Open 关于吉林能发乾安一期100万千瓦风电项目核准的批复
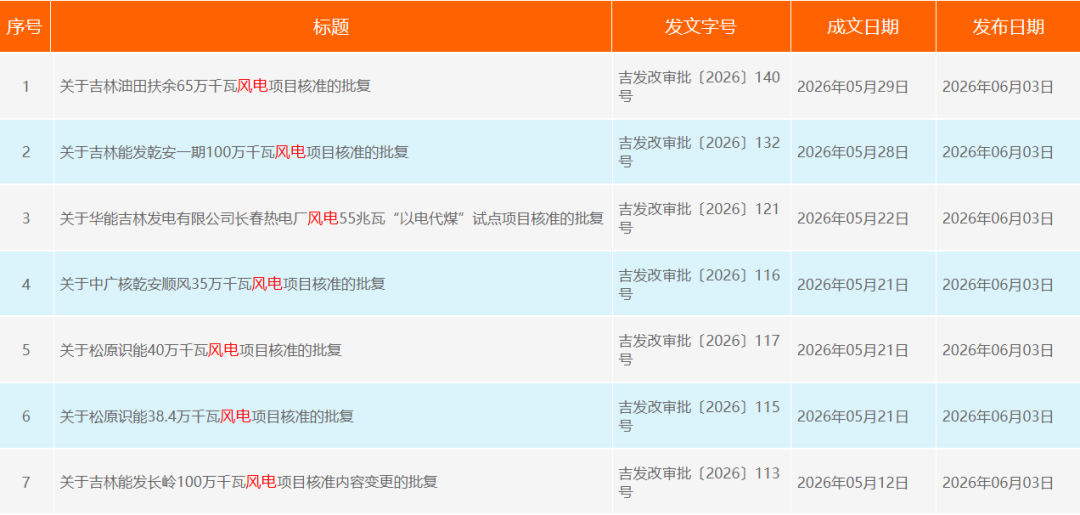Image resolution: width=1080 pixels, height=515 pixels. pyautogui.click(x=234, y=152)
